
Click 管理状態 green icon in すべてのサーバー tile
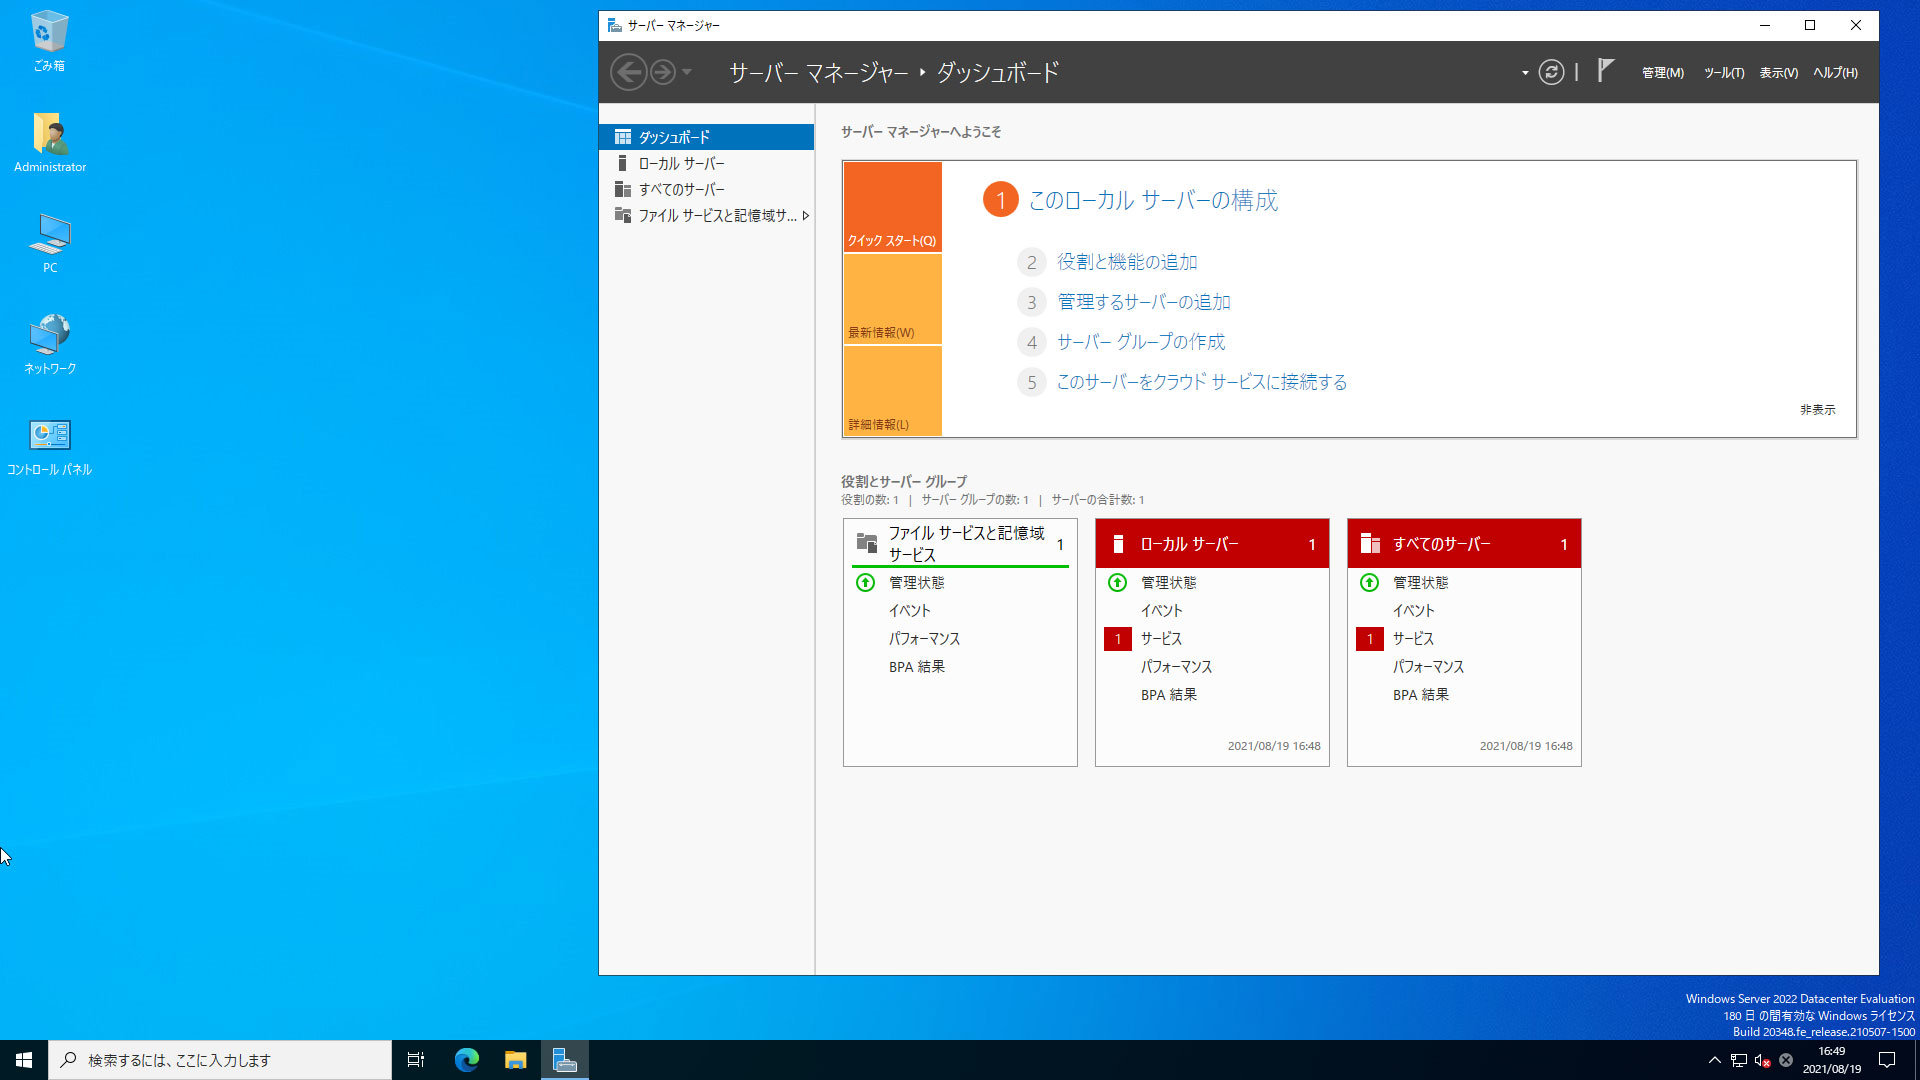(1370, 582)
